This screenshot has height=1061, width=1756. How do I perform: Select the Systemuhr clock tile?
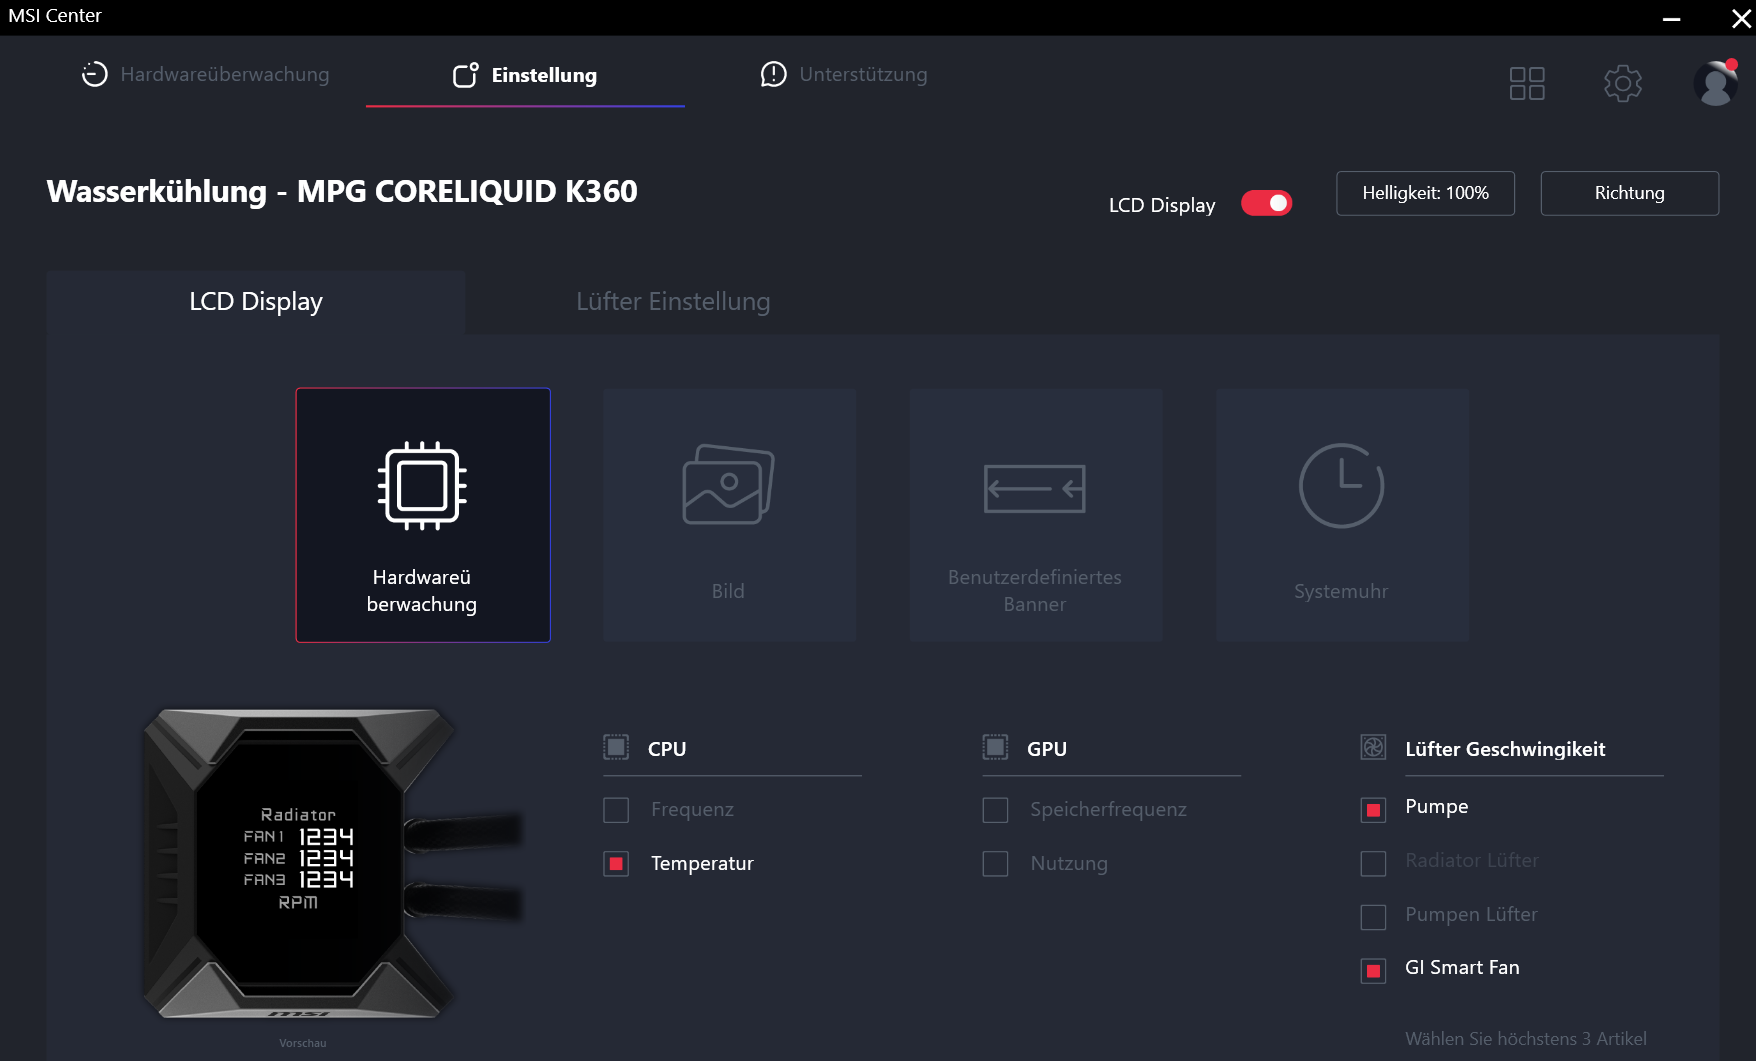click(1342, 515)
